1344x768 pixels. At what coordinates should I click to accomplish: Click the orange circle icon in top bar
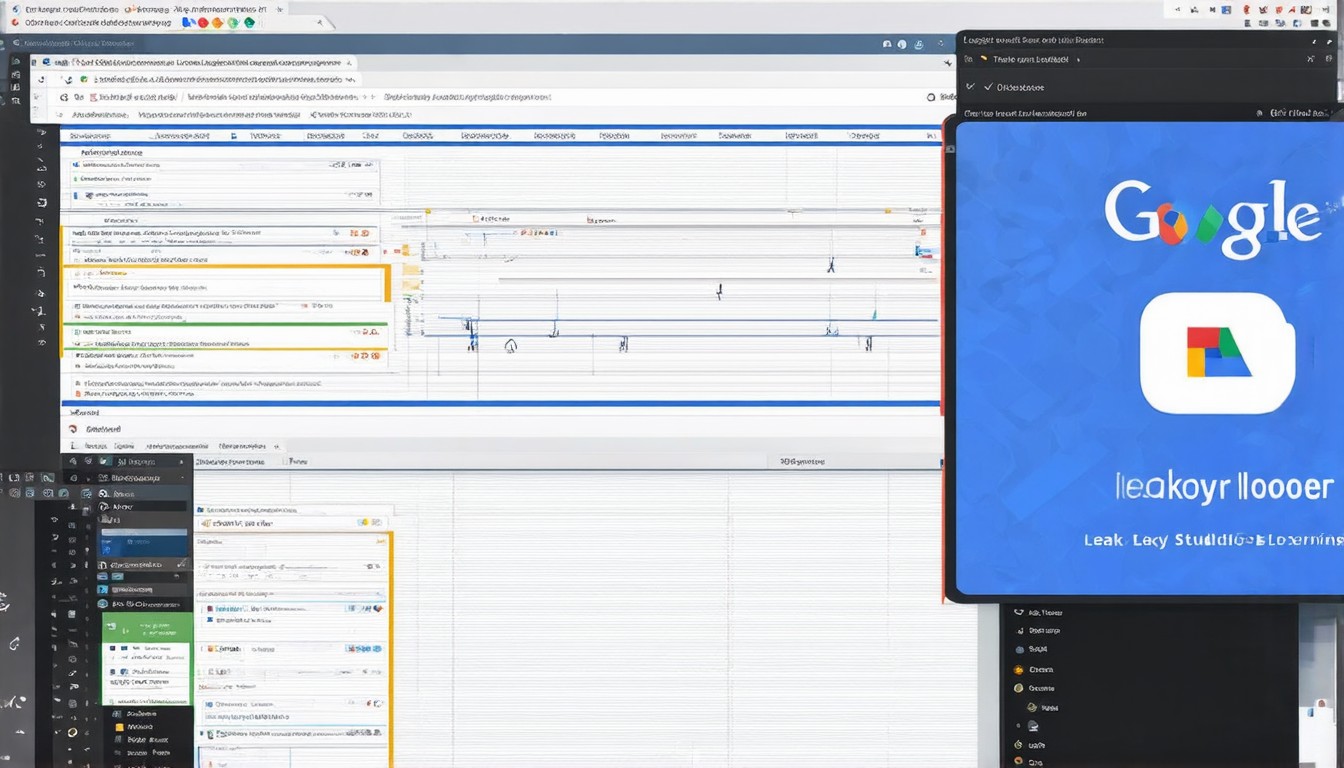click(217, 22)
